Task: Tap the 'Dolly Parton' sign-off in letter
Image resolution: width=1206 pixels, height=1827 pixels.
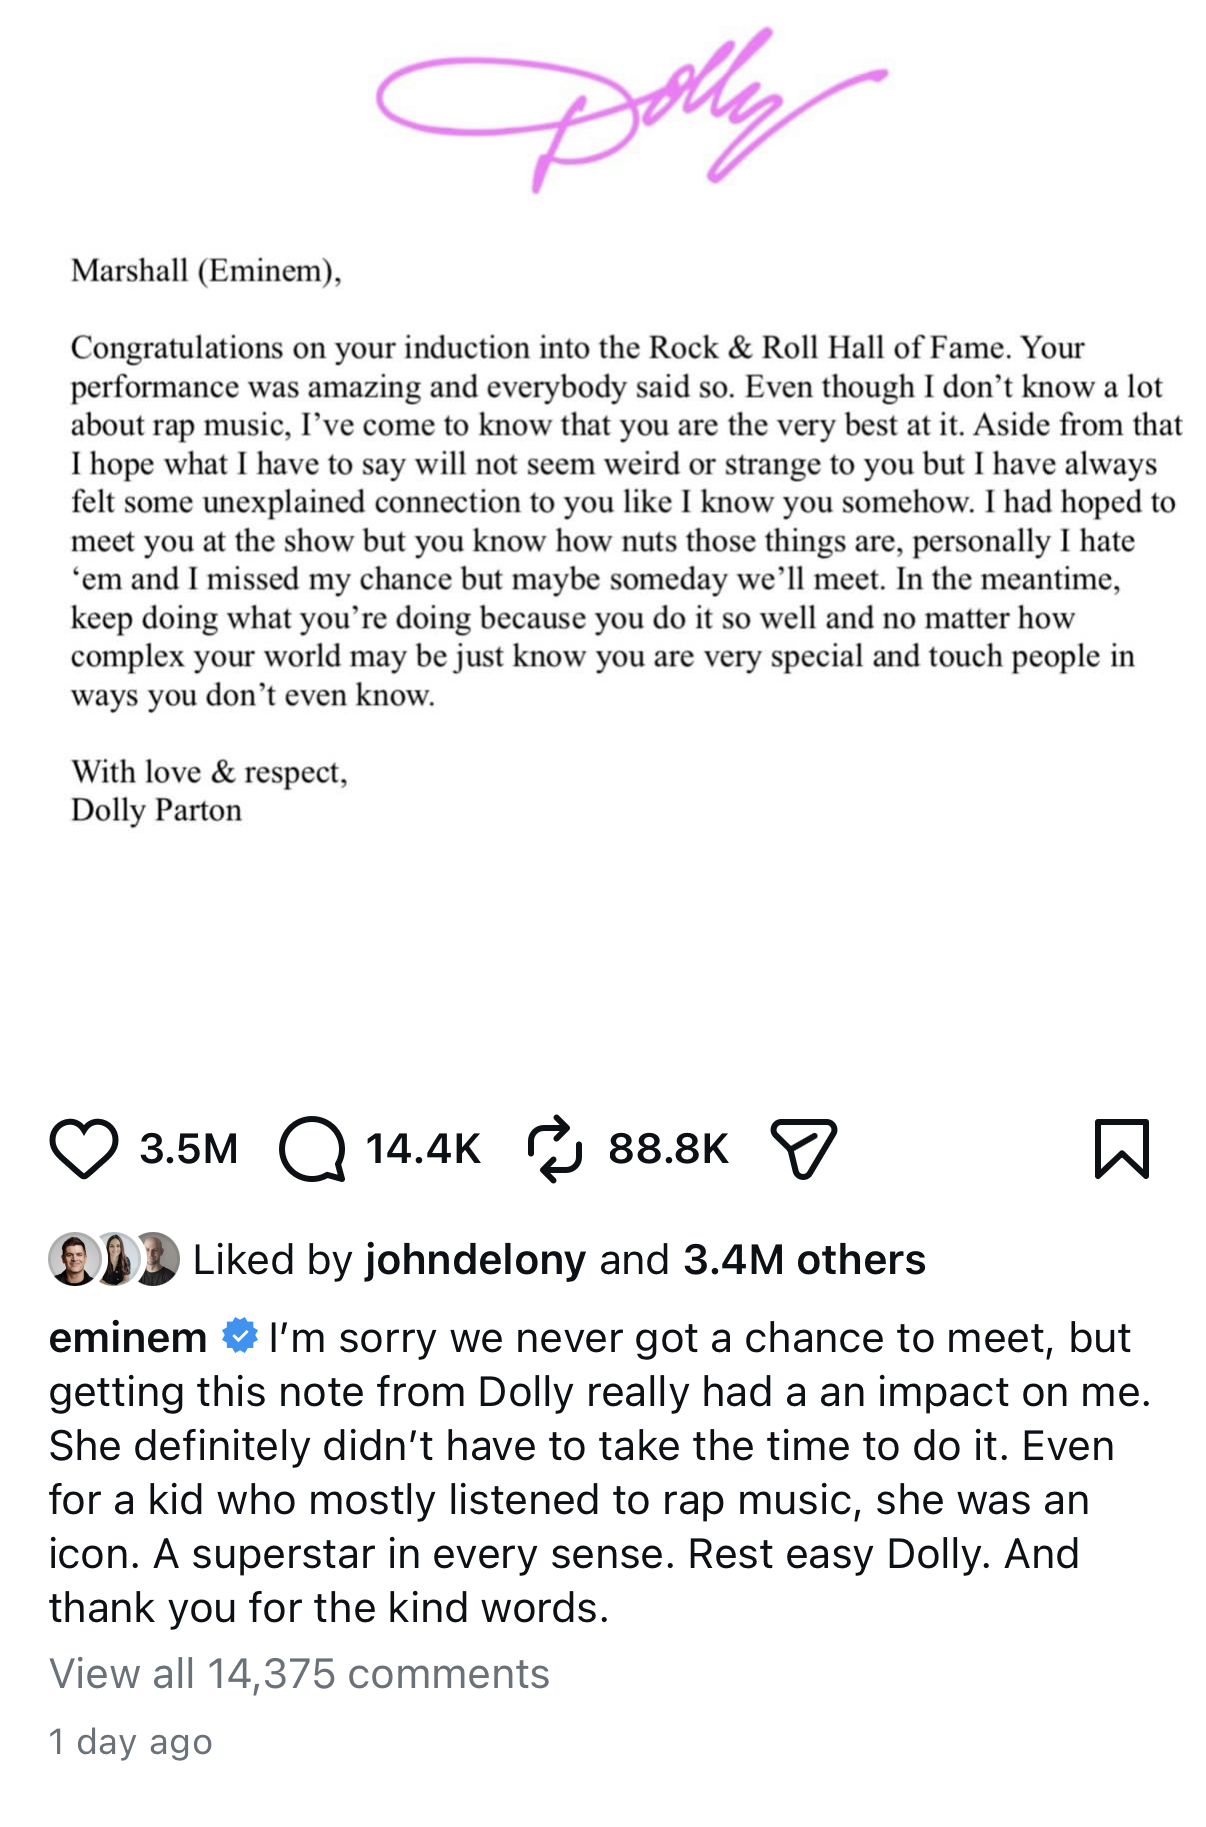Action: 156,810
